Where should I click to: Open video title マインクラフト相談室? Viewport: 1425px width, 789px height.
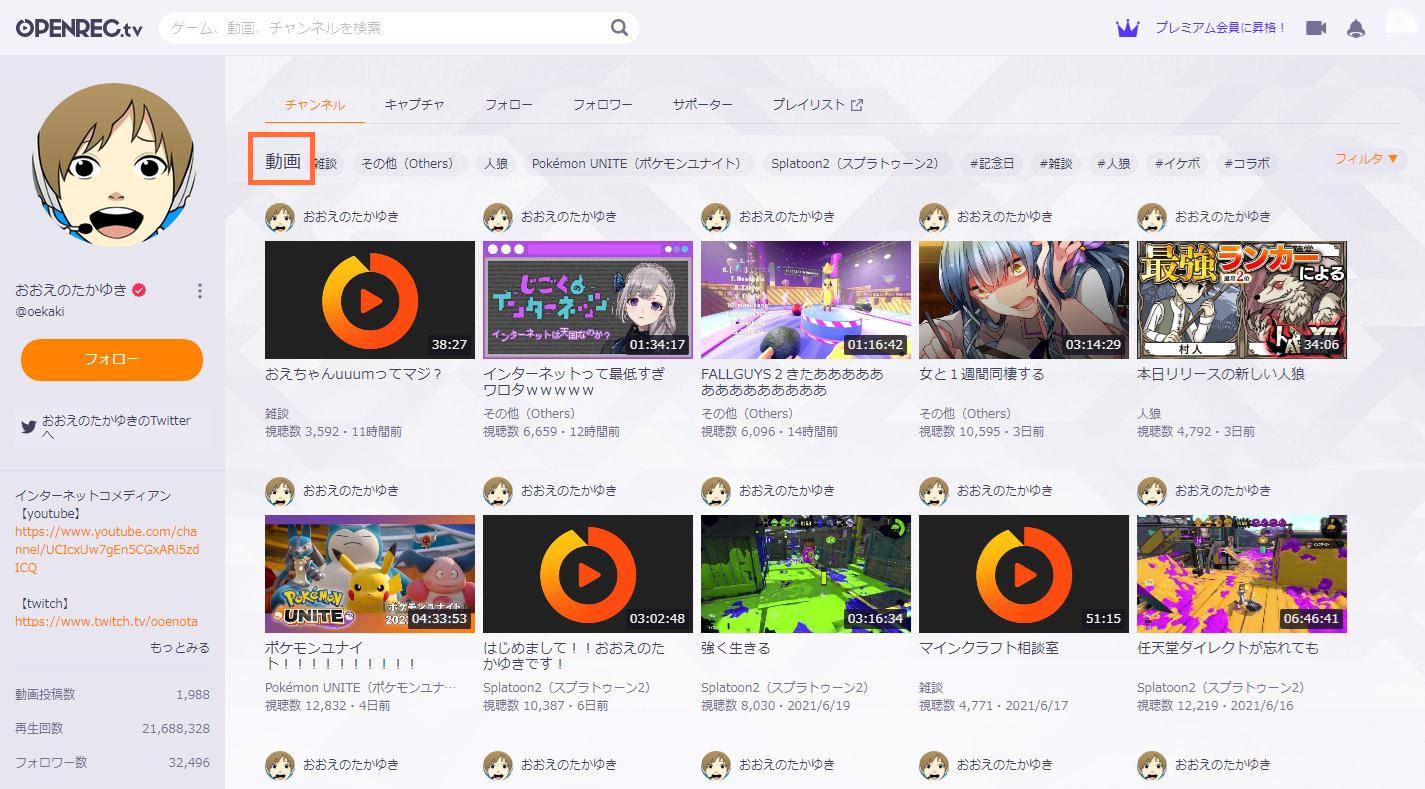click(989, 648)
